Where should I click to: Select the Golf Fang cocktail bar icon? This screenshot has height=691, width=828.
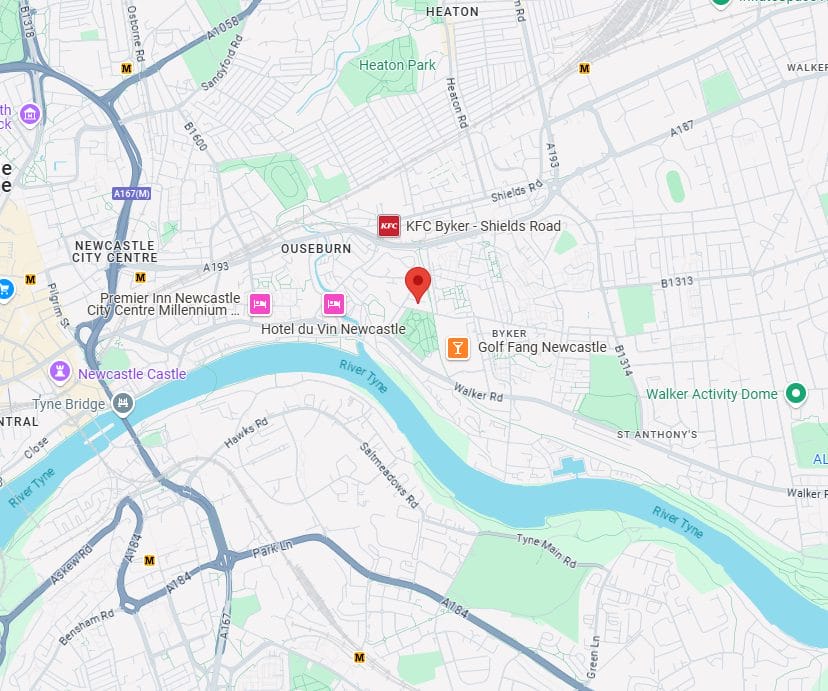pyautogui.click(x=458, y=348)
